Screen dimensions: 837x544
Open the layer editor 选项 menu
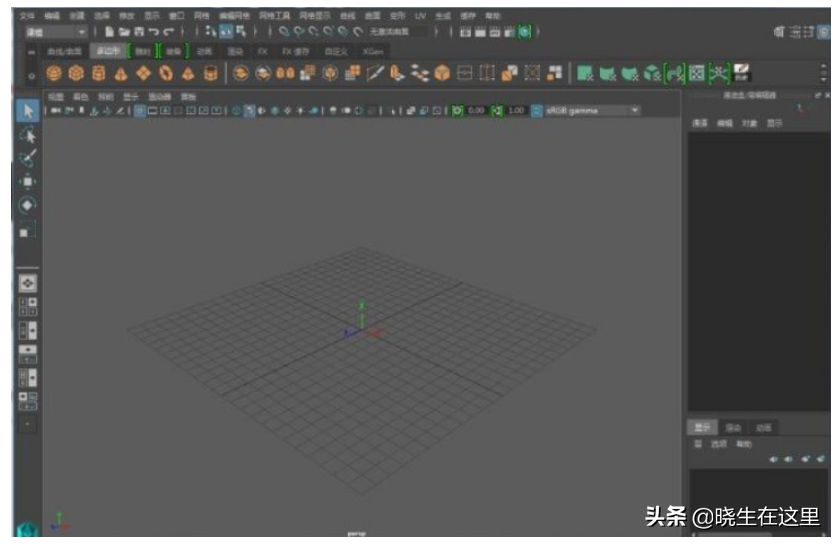[x=718, y=444]
